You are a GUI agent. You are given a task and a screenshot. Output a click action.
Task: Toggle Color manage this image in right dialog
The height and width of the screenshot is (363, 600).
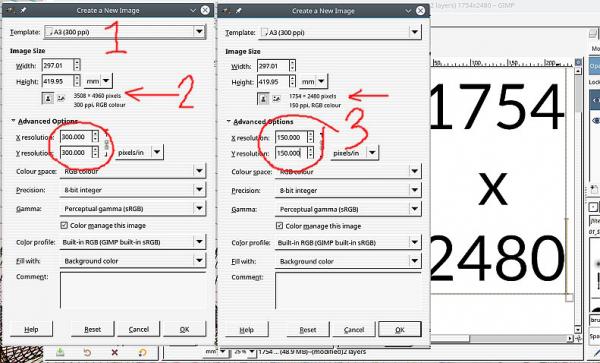tap(279, 226)
